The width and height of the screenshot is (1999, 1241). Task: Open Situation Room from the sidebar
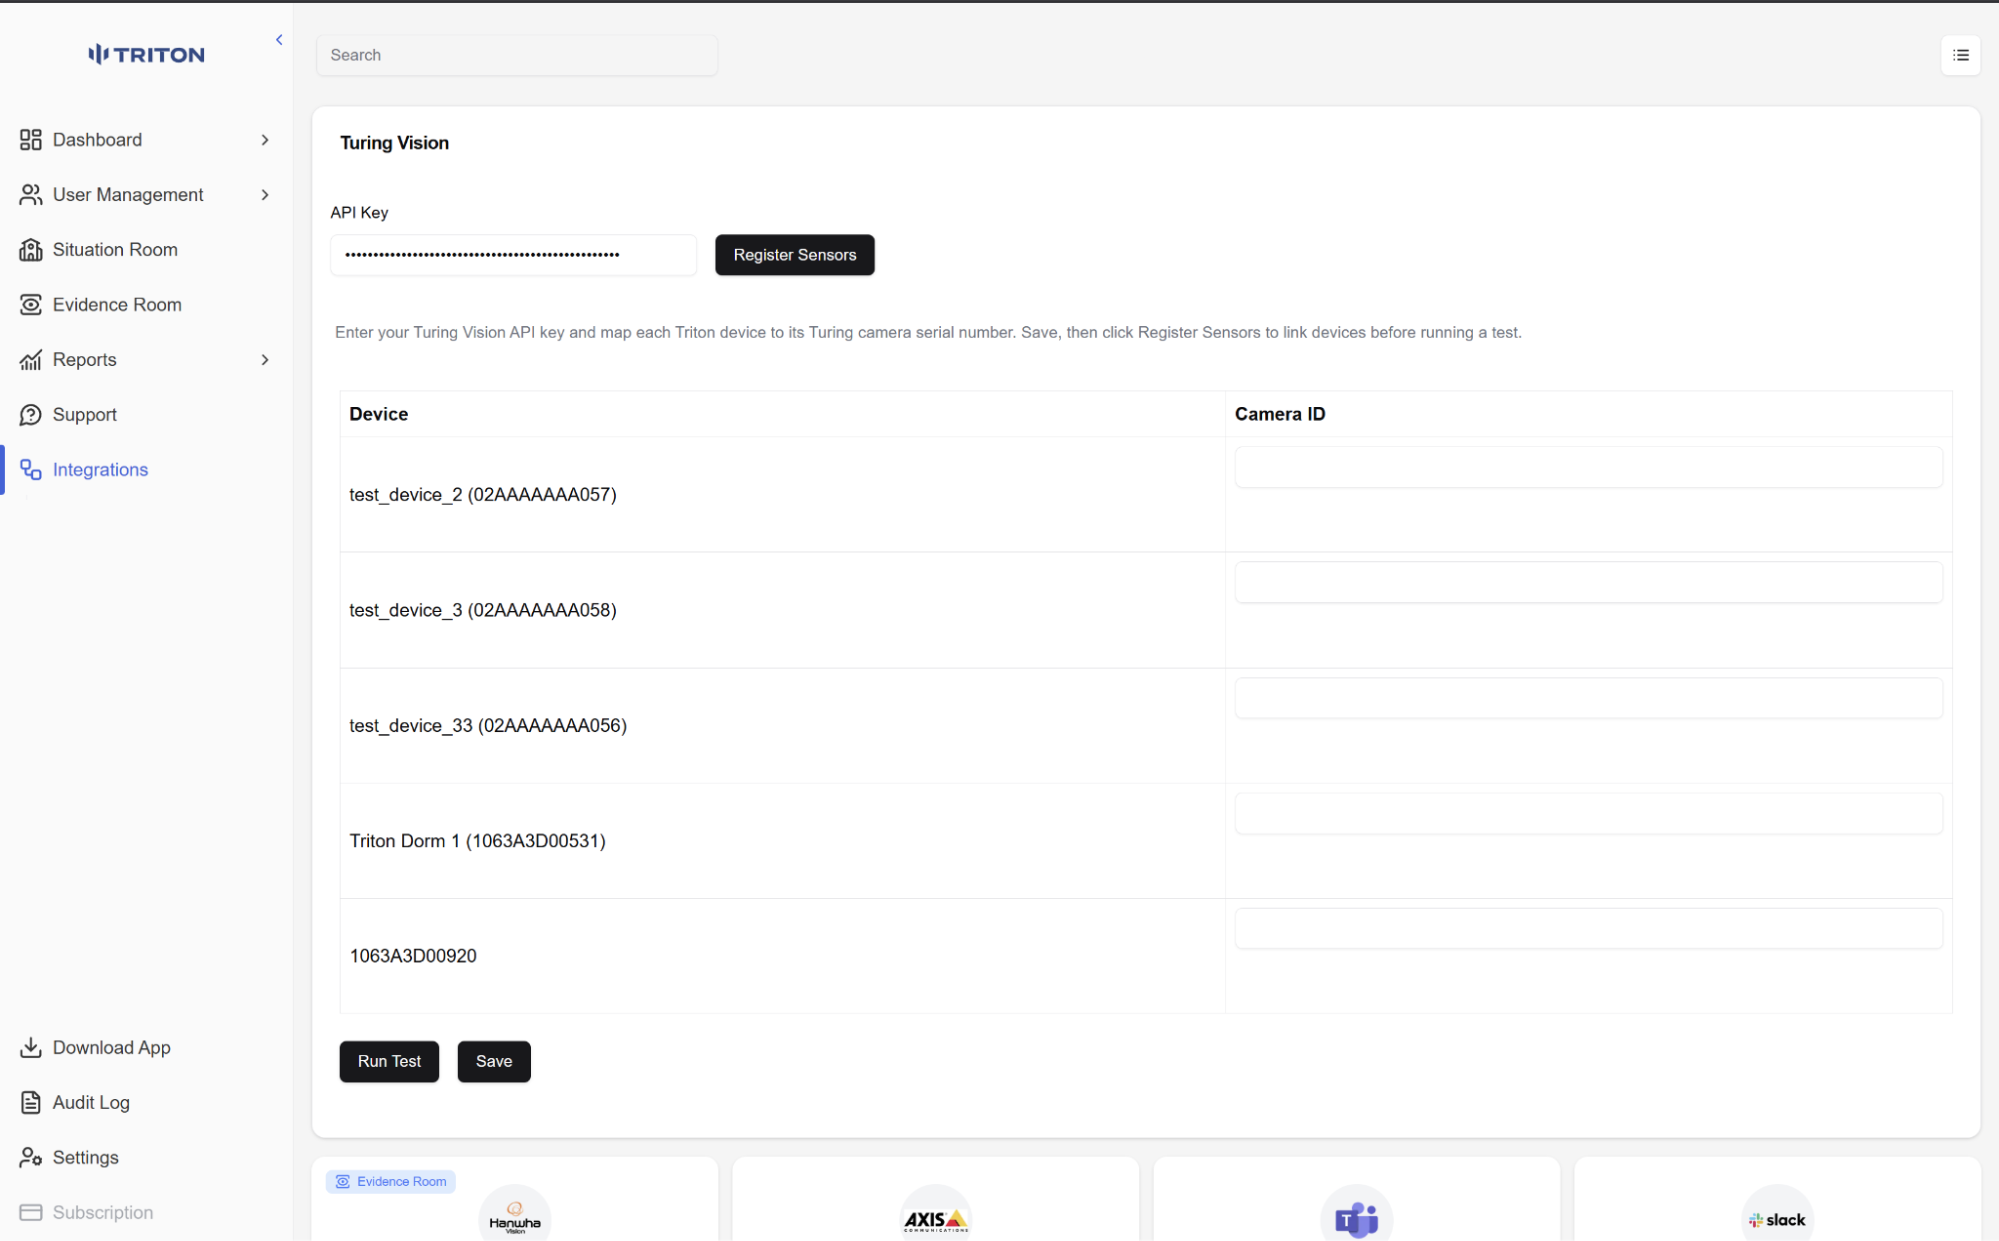coord(115,250)
